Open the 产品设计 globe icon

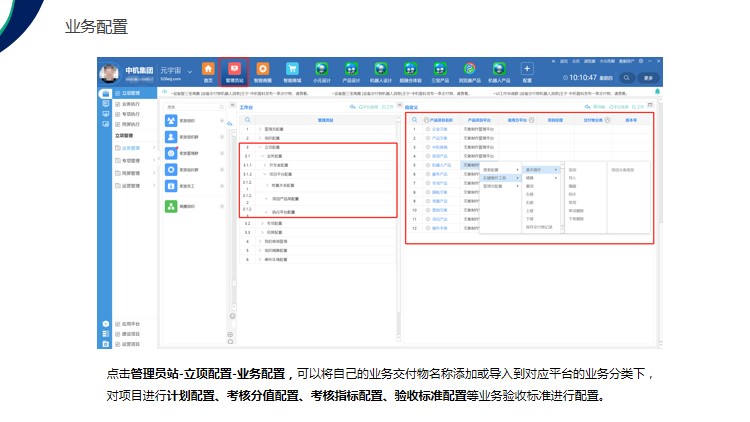351,69
